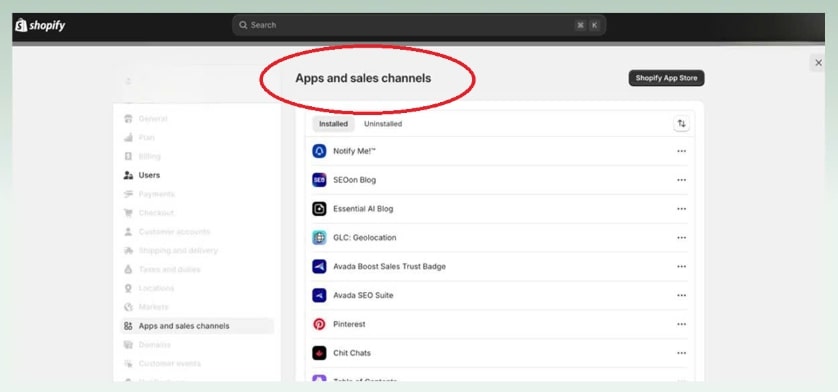This screenshot has width=838, height=392.
Task: Open Locations settings
Action: 156,288
